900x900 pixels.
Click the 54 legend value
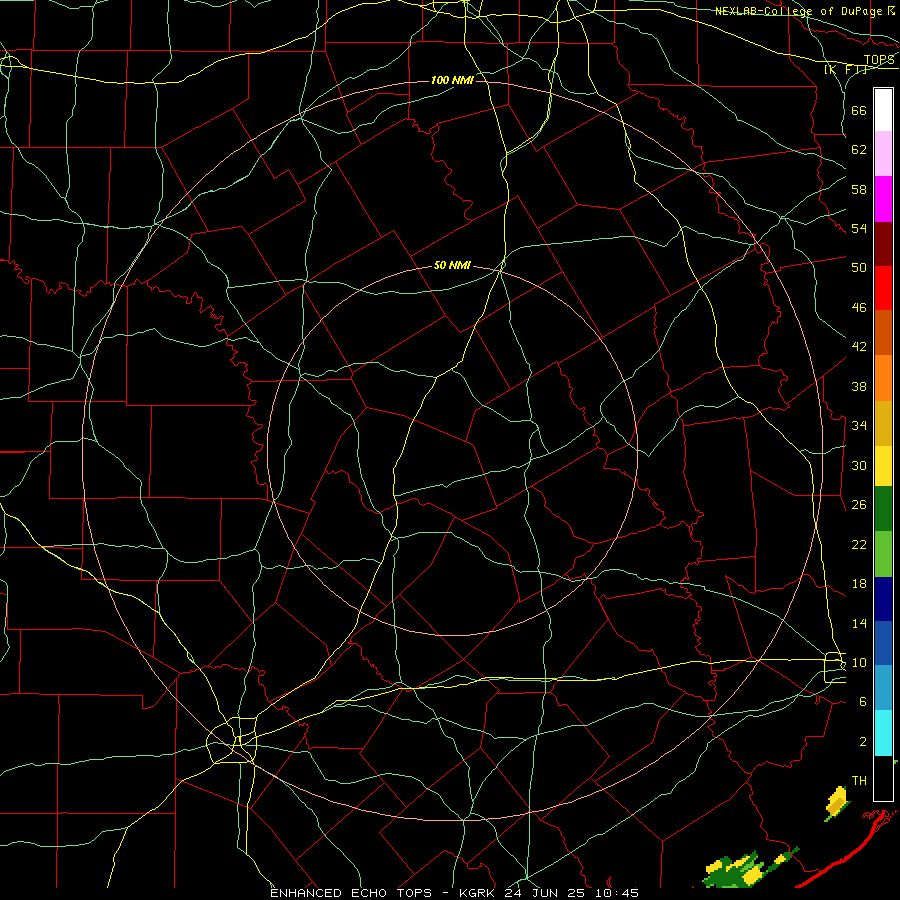tap(859, 229)
